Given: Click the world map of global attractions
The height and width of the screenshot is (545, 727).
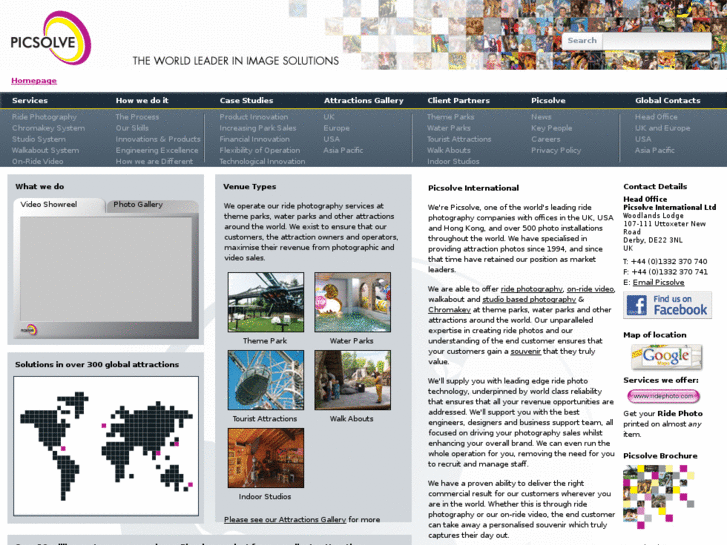Looking at the screenshot, I should click(106, 446).
